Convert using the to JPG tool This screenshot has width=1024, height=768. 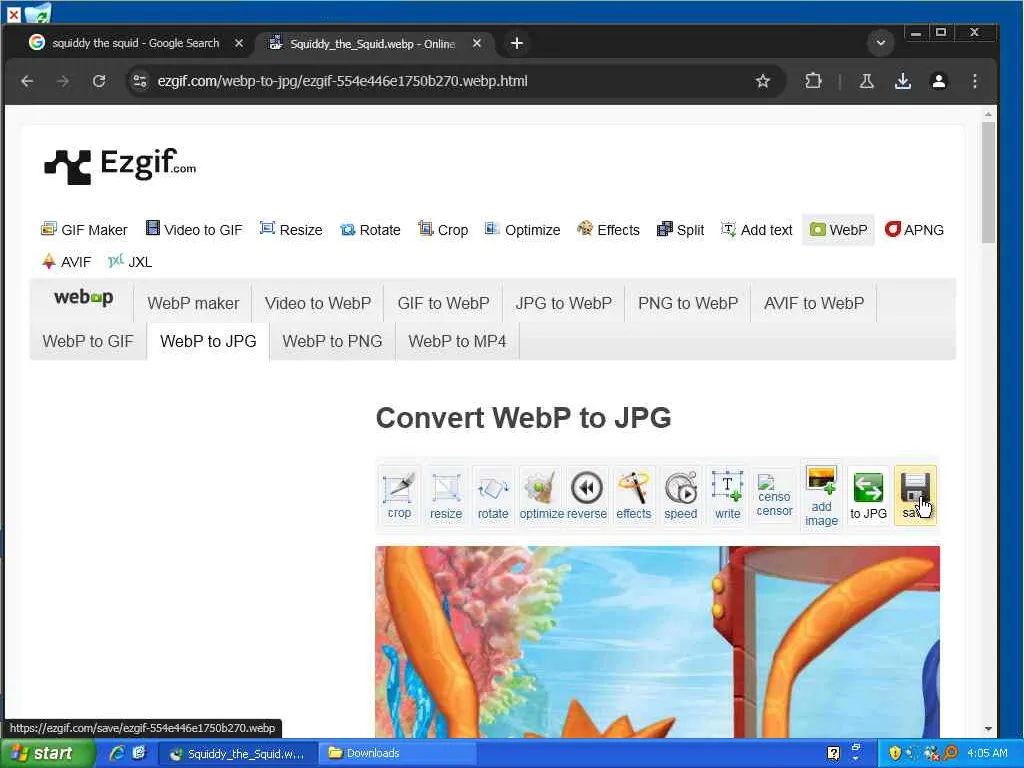[869, 494]
